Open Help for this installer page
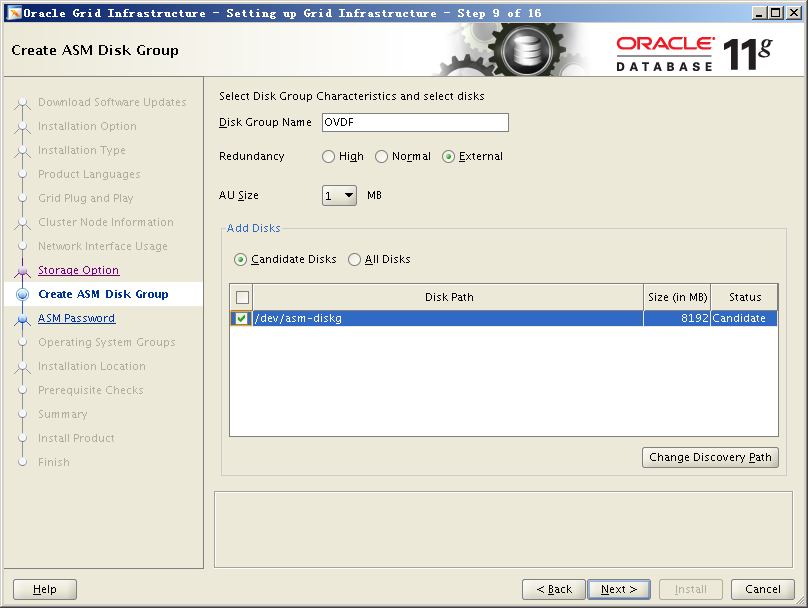 [45, 589]
